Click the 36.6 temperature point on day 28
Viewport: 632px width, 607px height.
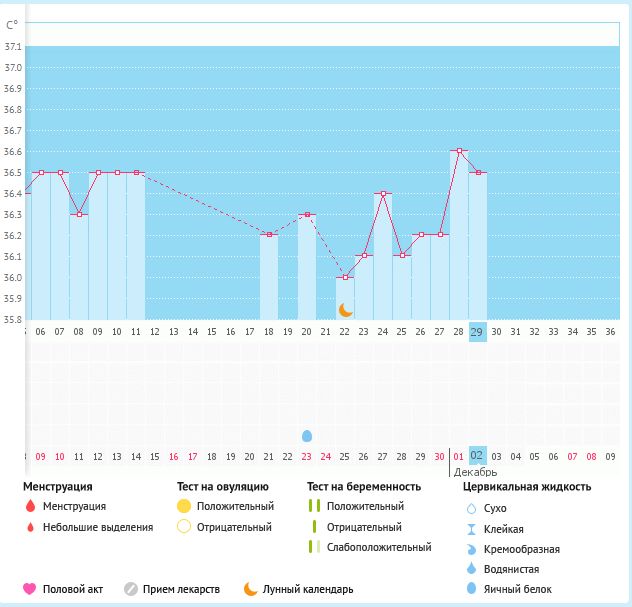[459, 151]
